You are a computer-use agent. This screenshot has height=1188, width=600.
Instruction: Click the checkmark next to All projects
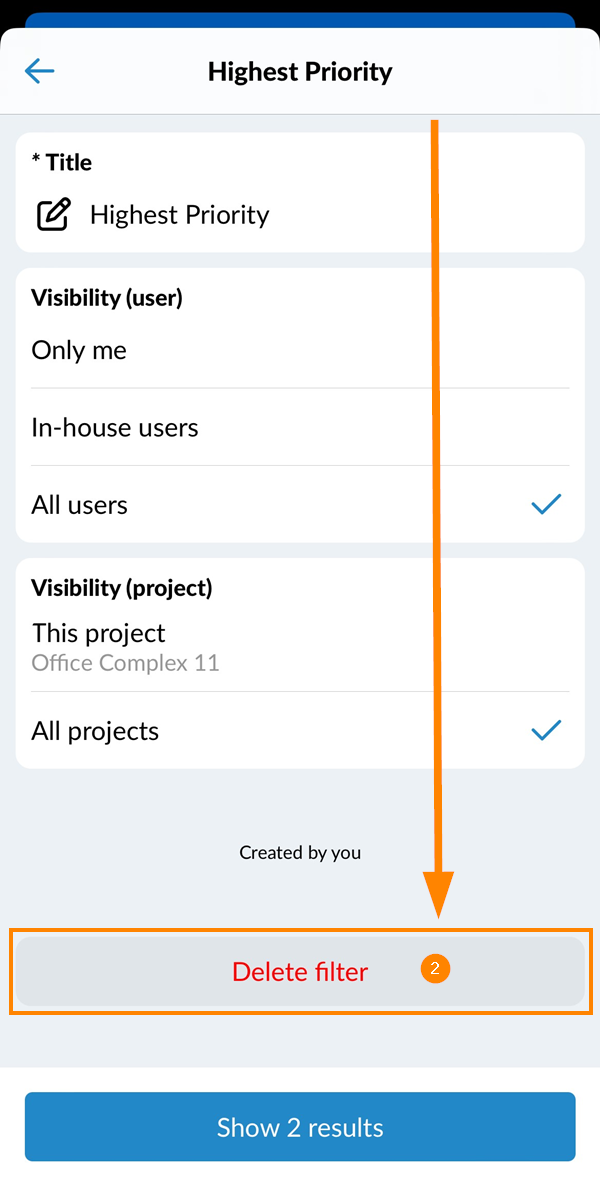point(546,730)
